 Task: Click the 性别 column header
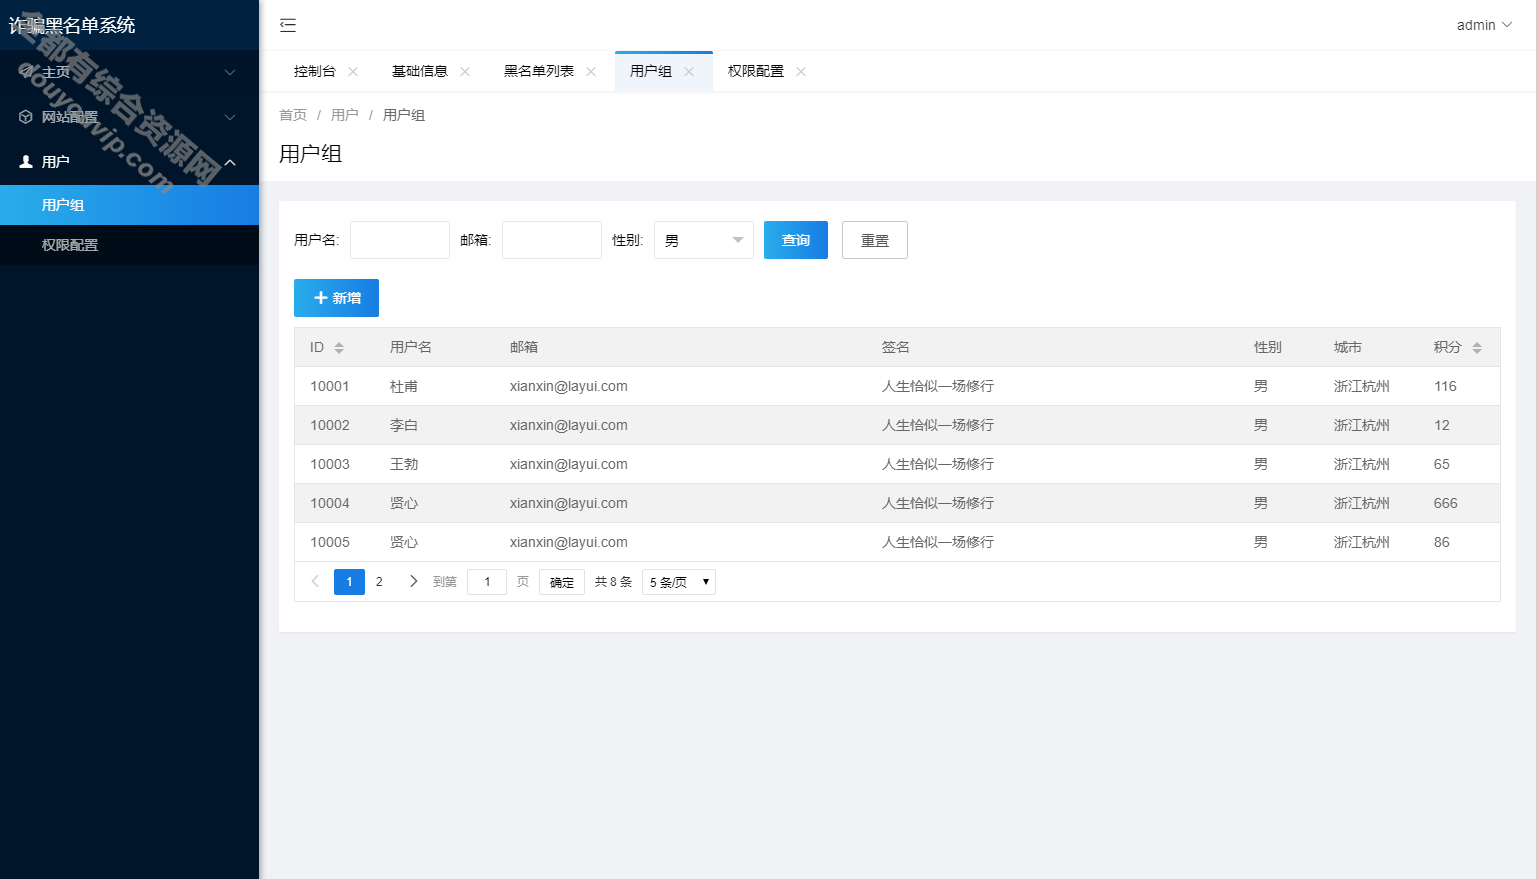(x=1268, y=347)
